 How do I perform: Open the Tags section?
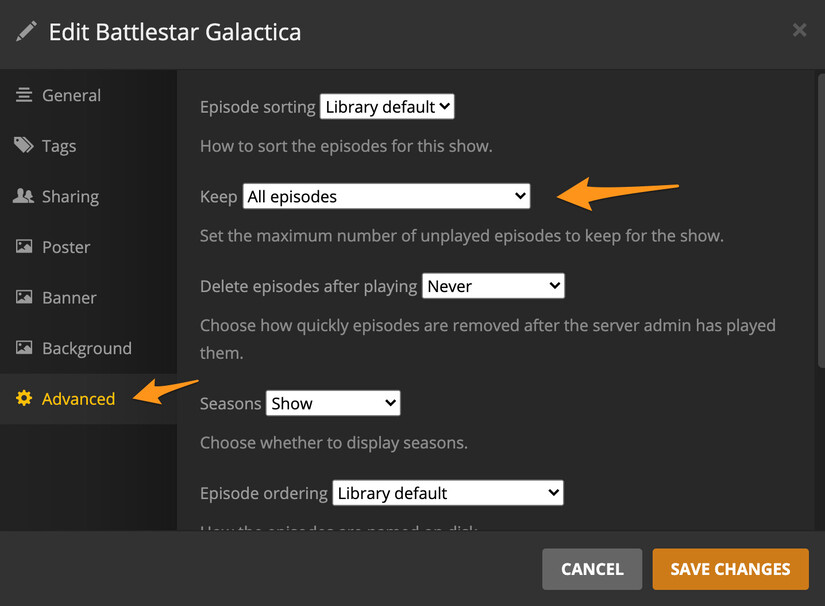point(59,146)
